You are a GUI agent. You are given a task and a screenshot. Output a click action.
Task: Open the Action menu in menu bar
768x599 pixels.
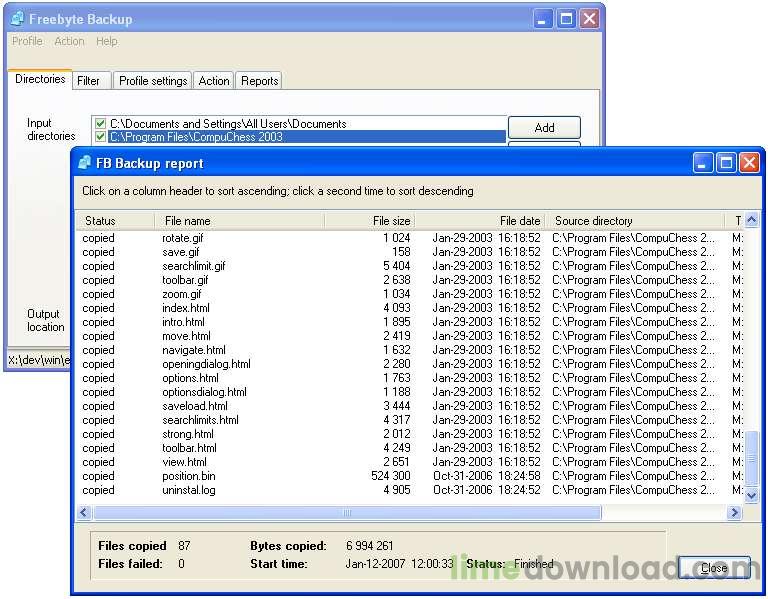[x=69, y=41]
